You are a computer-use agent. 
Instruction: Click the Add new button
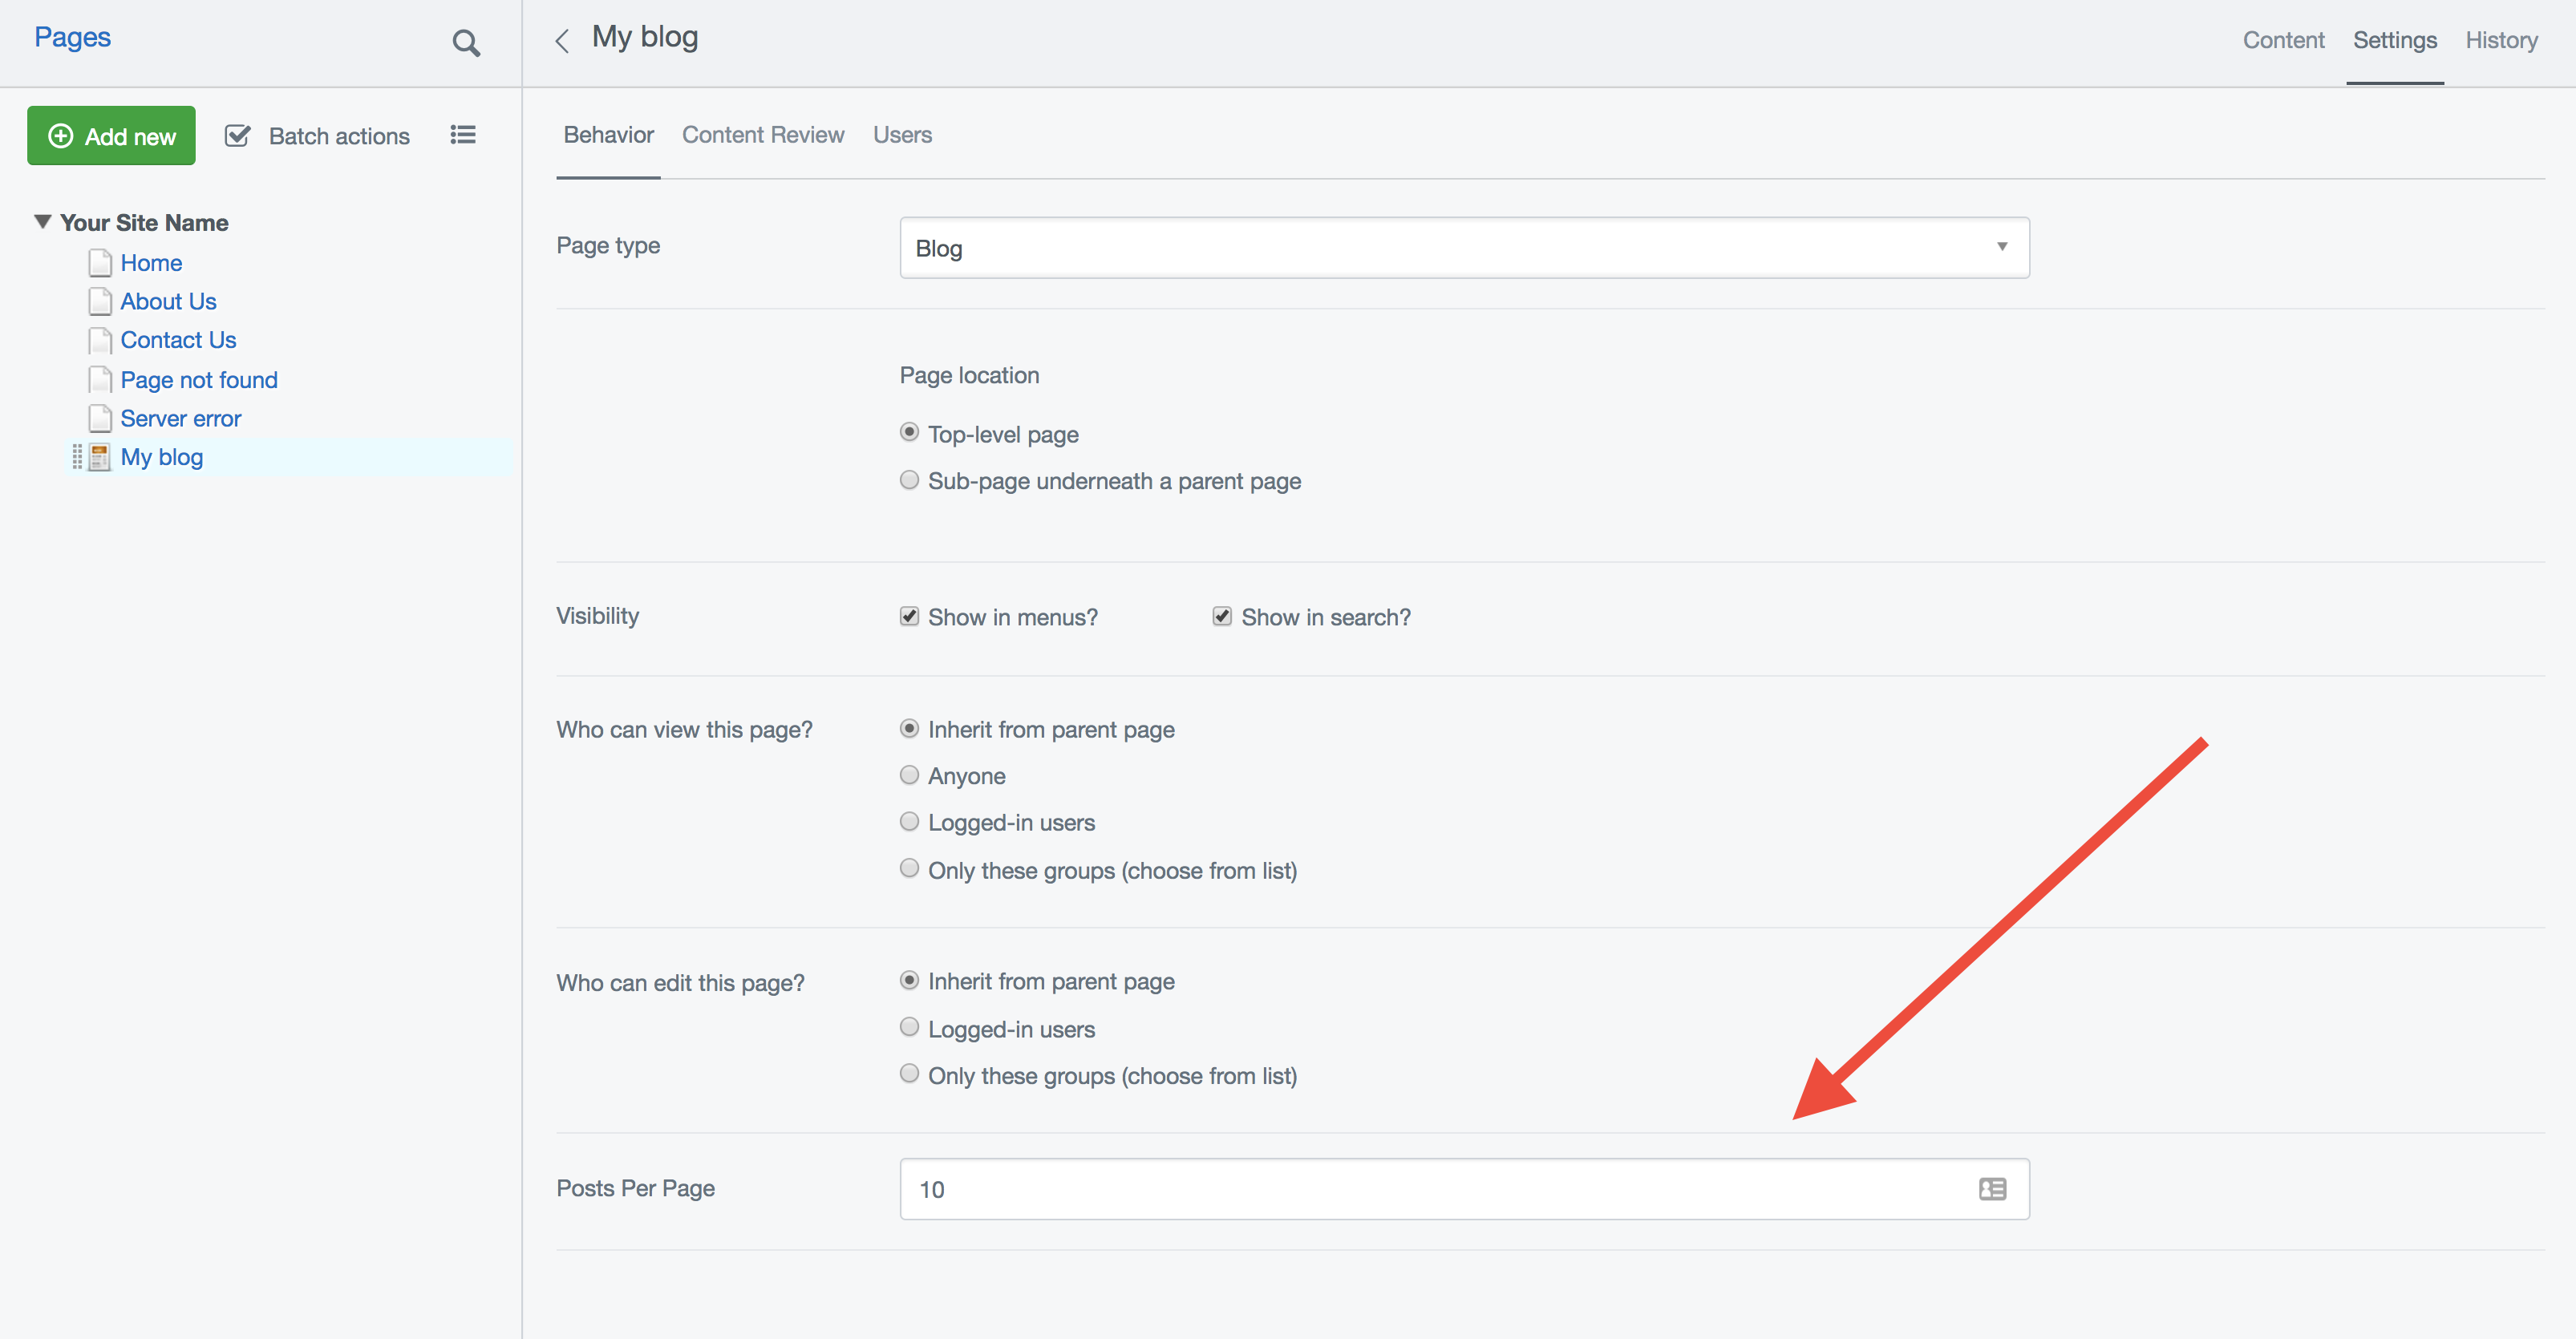coord(111,136)
